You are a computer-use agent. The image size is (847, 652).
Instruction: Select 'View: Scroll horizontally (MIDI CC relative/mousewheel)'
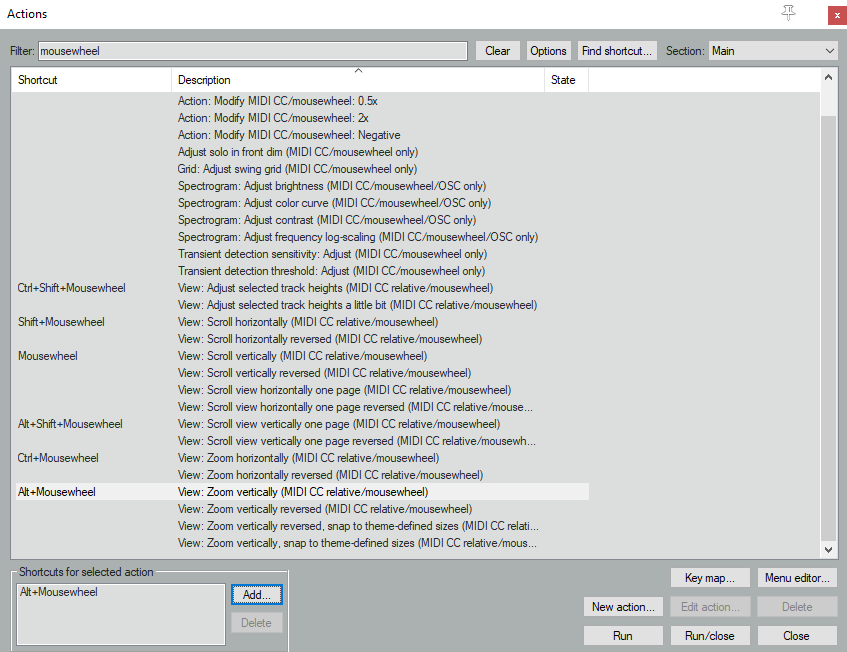click(308, 322)
